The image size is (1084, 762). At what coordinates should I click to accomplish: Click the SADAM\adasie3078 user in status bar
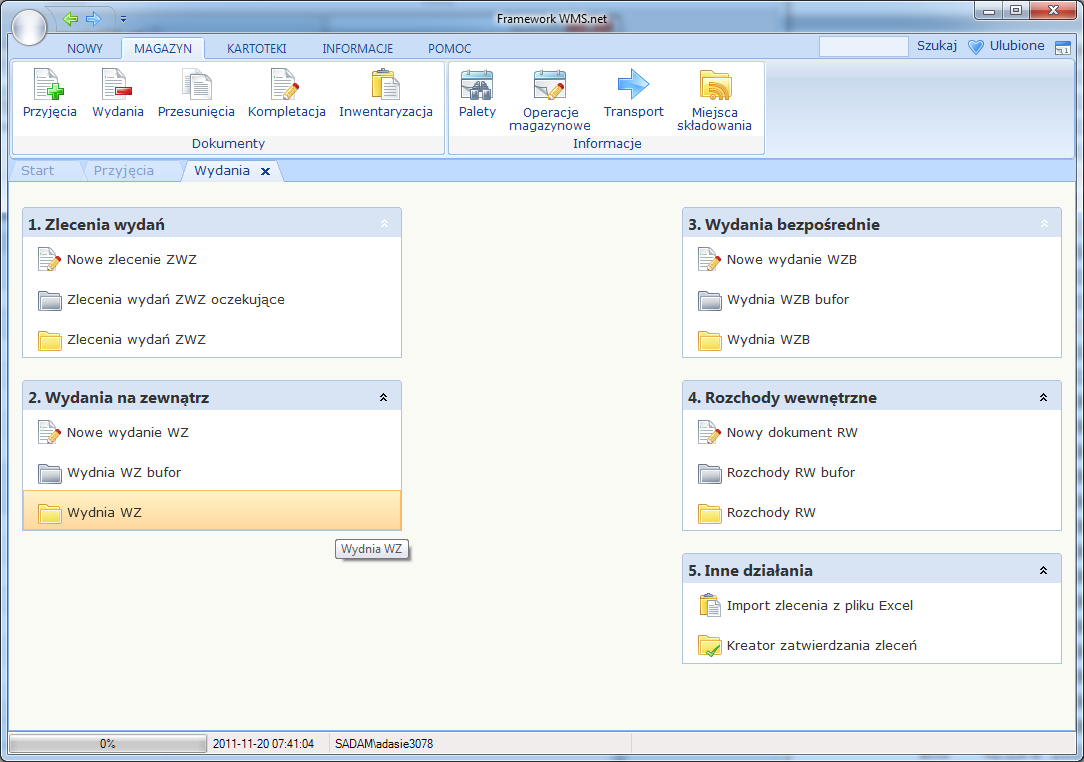tap(384, 744)
